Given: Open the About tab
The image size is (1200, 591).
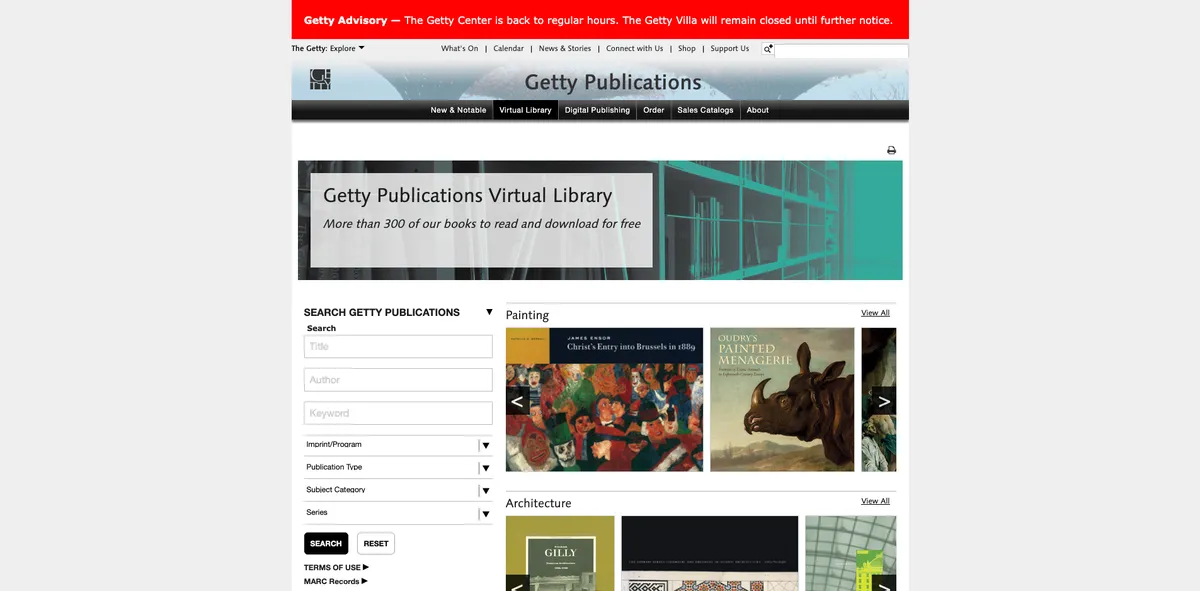Looking at the screenshot, I should [x=758, y=110].
